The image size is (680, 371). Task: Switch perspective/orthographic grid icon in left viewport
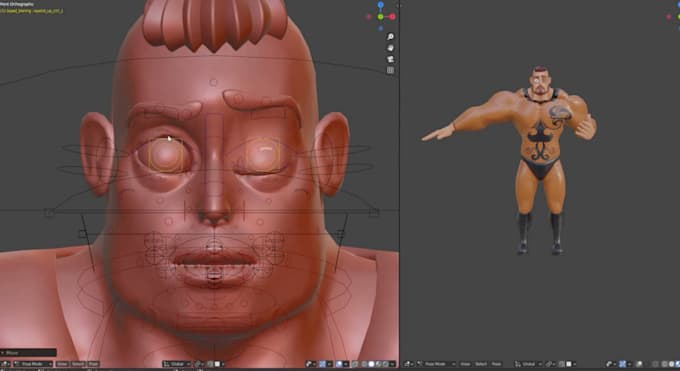pyautogui.click(x=390, y=70)
